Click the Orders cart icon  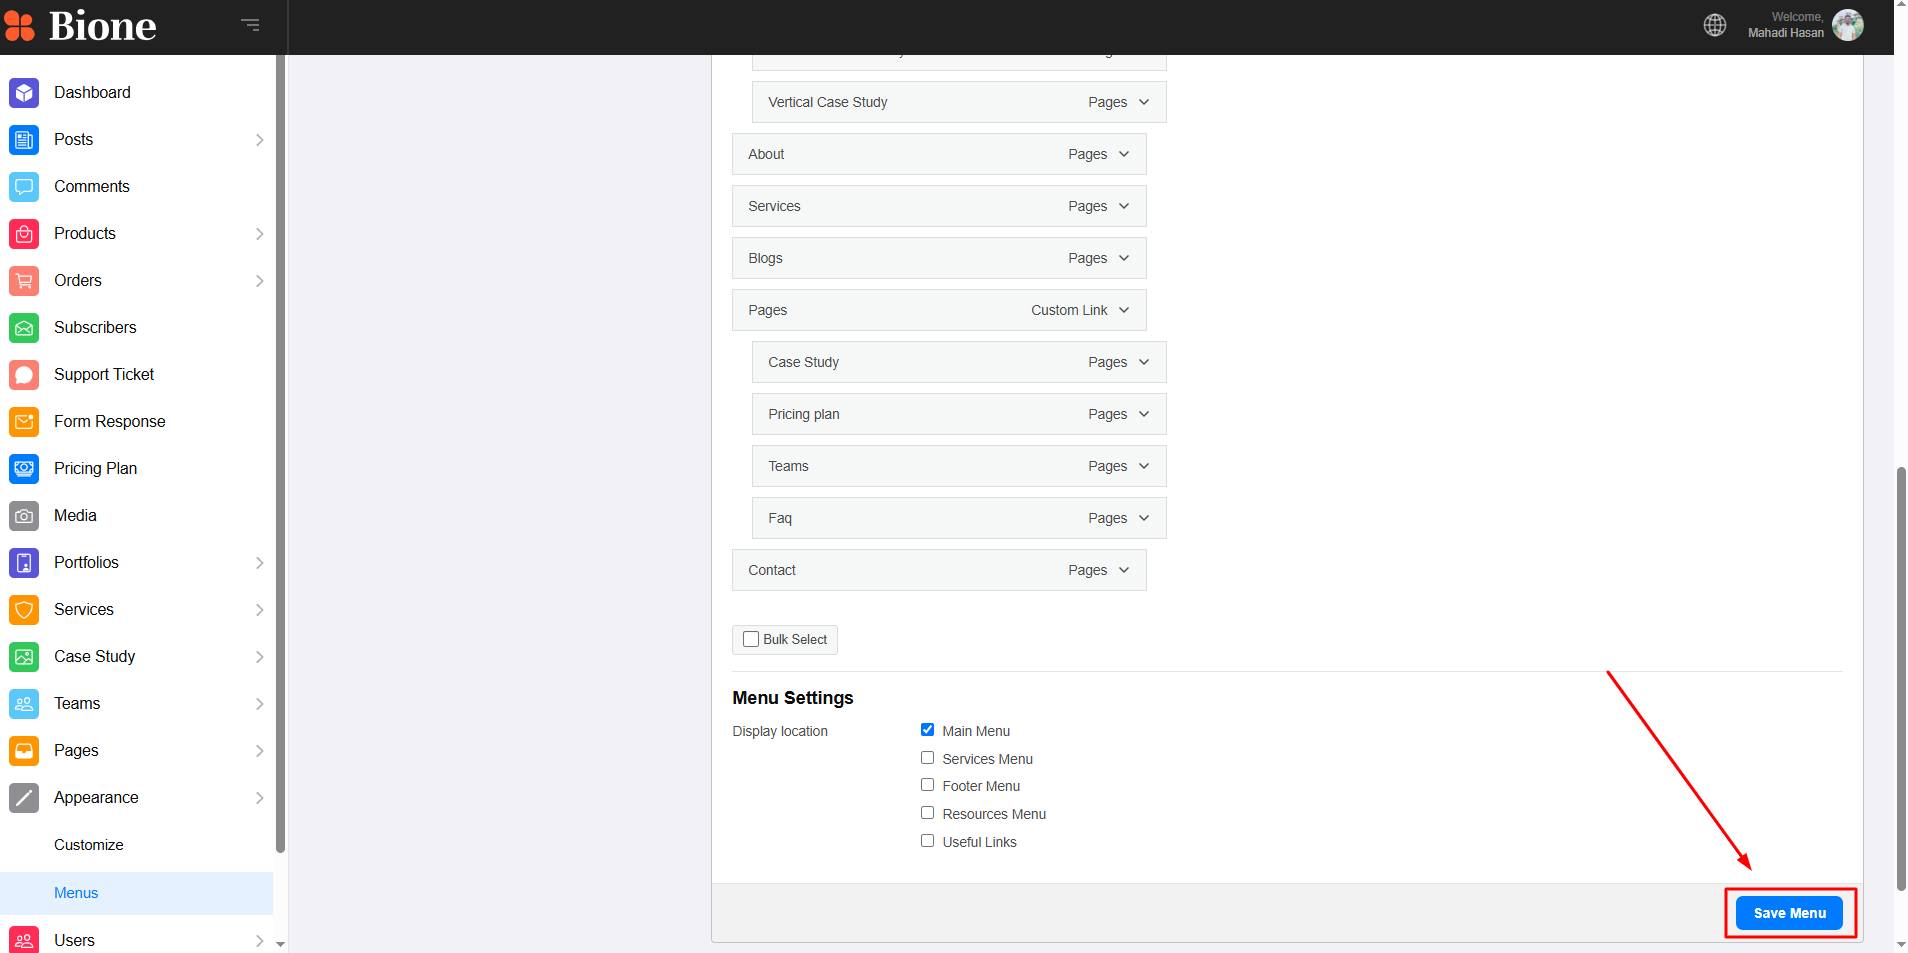coord(24,281)
